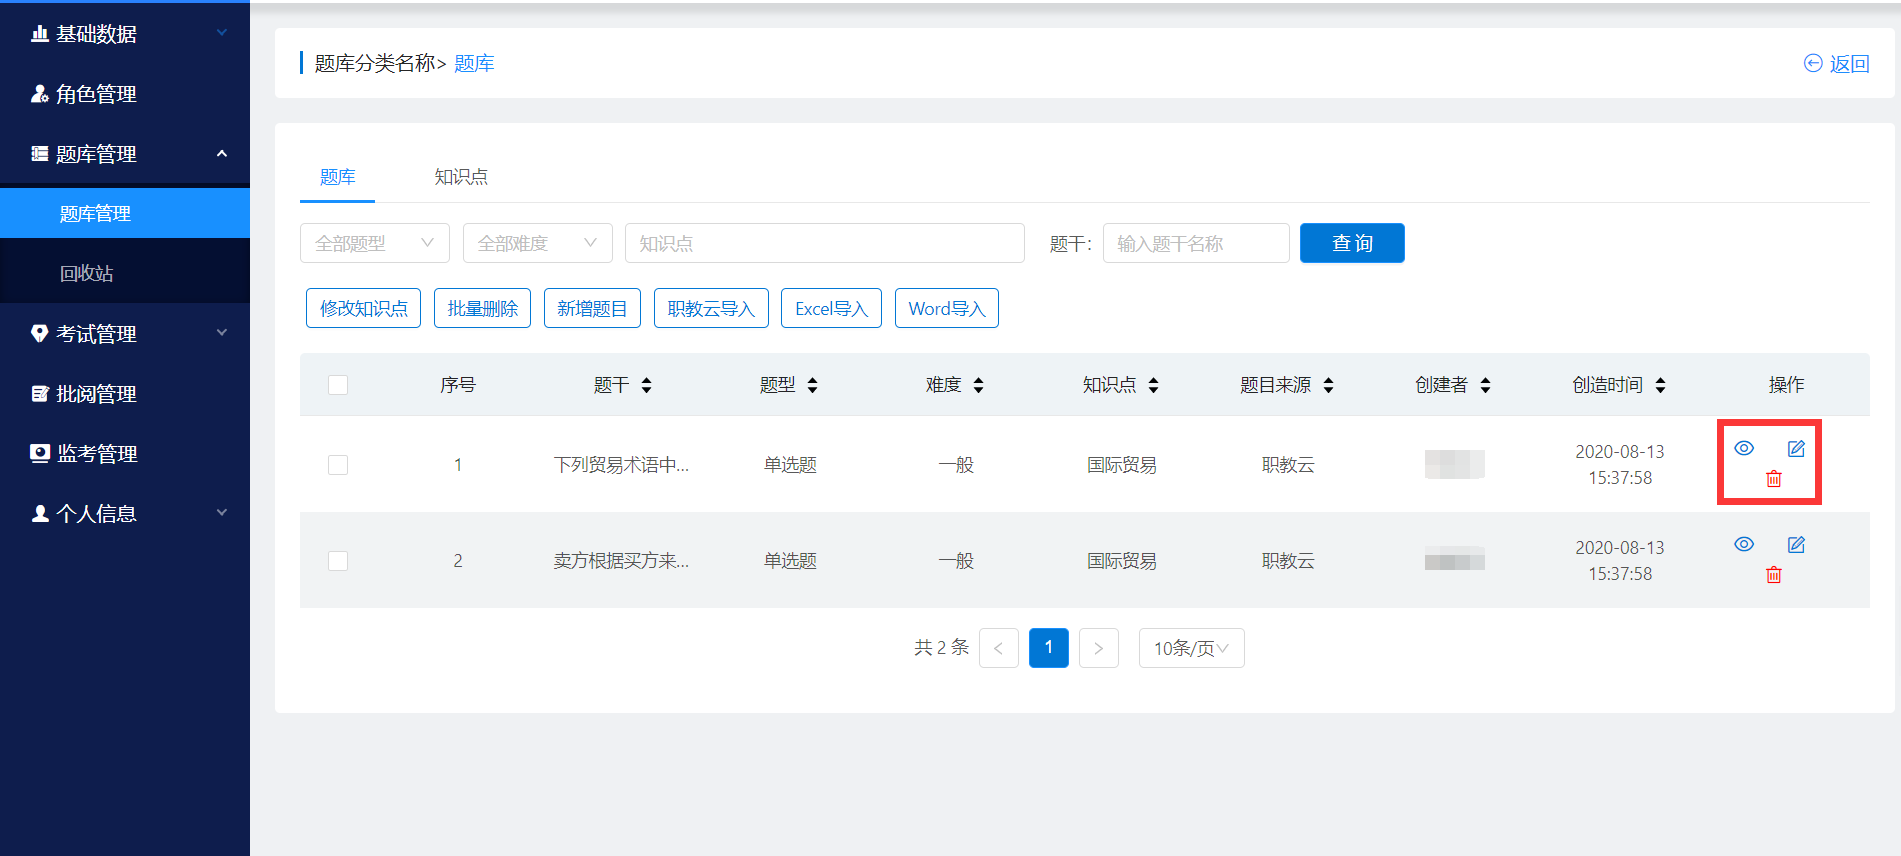Click the 监考管理 camera icon in sidebar
Image resolution: width=1901 pixels, height=856 pixels.
coord(40,454)
